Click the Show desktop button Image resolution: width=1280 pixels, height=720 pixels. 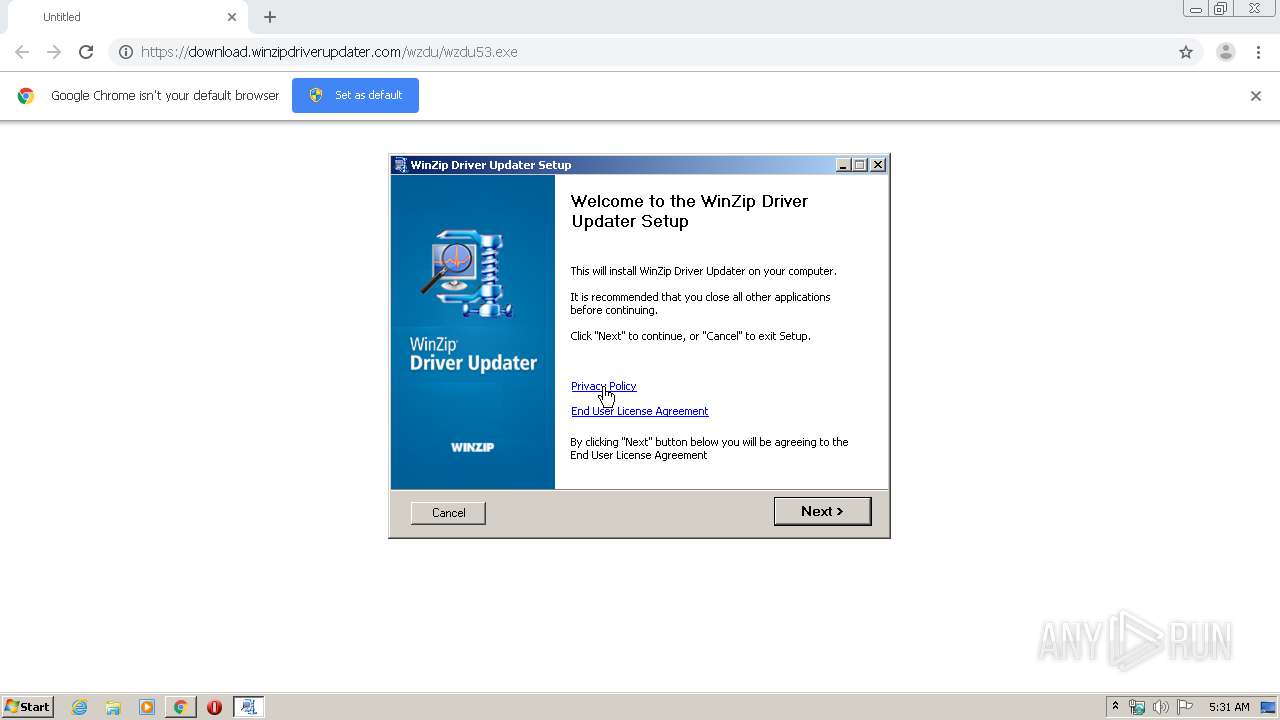tap(1268, 707)
